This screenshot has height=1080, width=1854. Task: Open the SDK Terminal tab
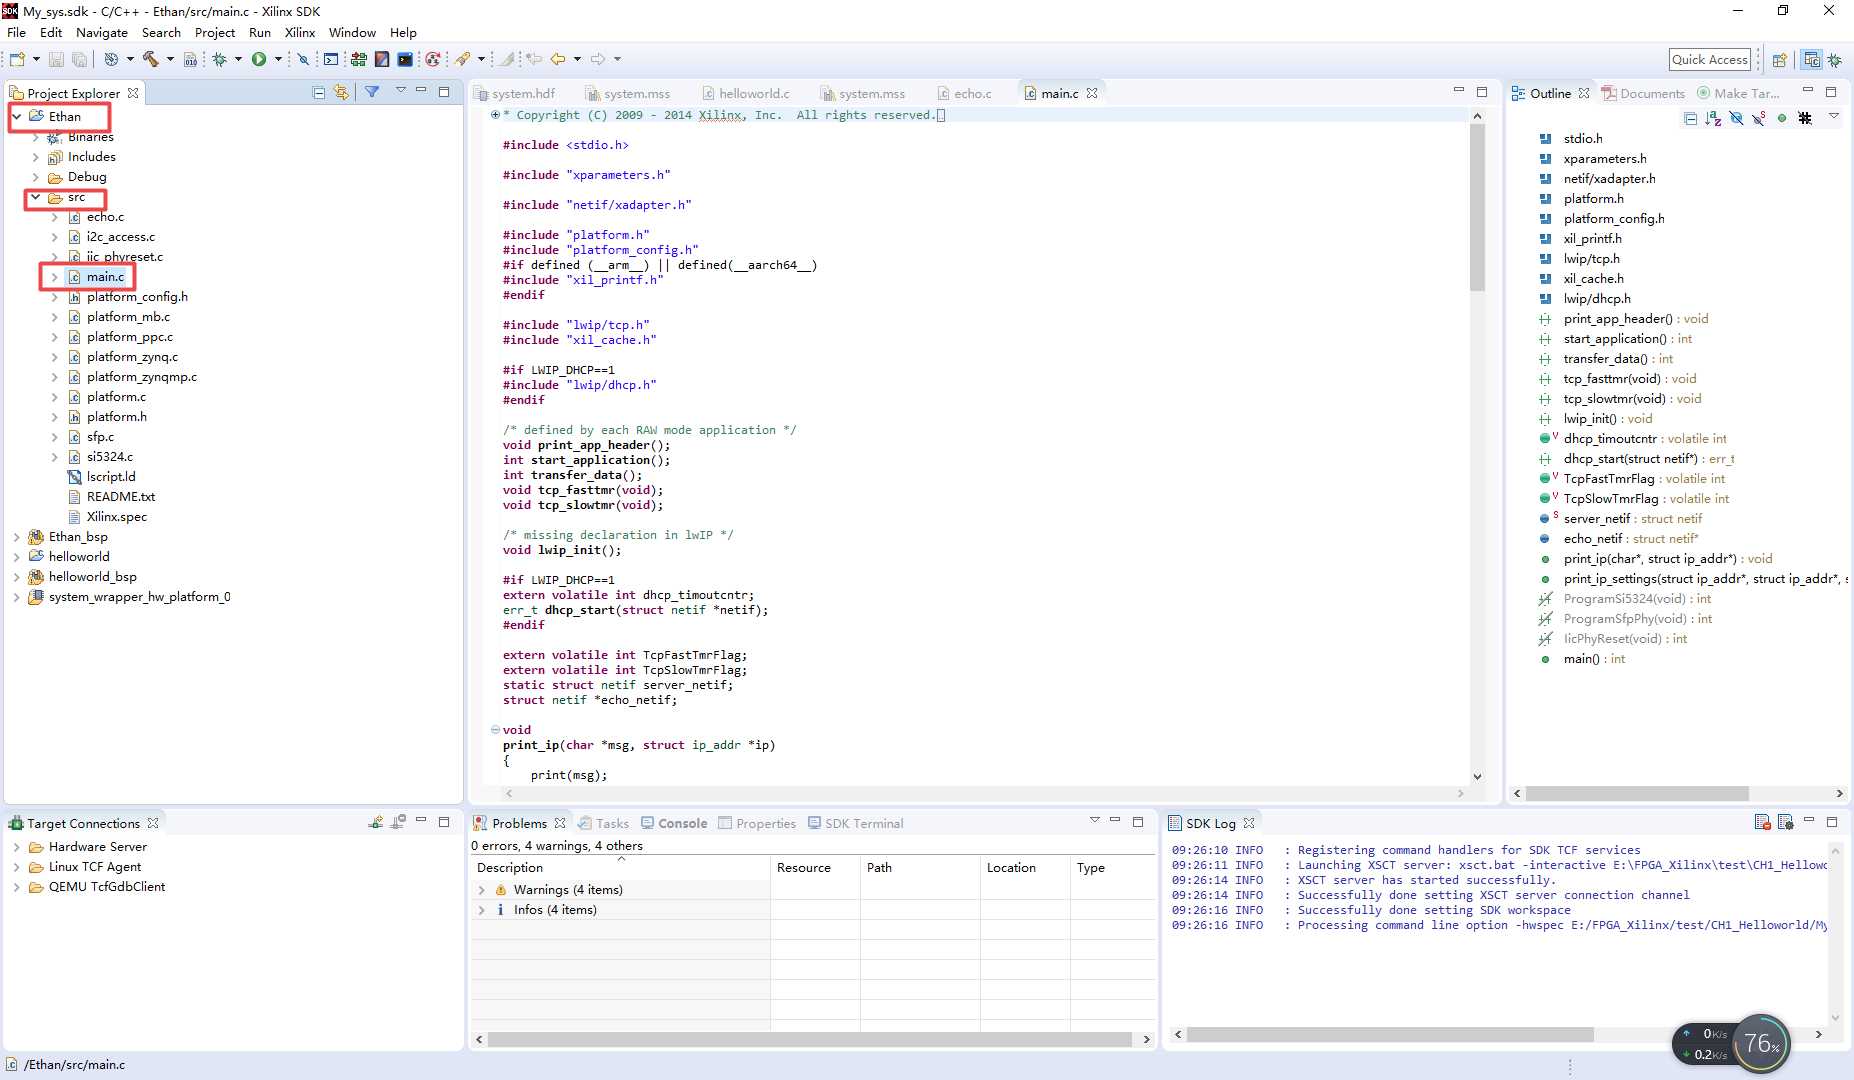(855, 823)
